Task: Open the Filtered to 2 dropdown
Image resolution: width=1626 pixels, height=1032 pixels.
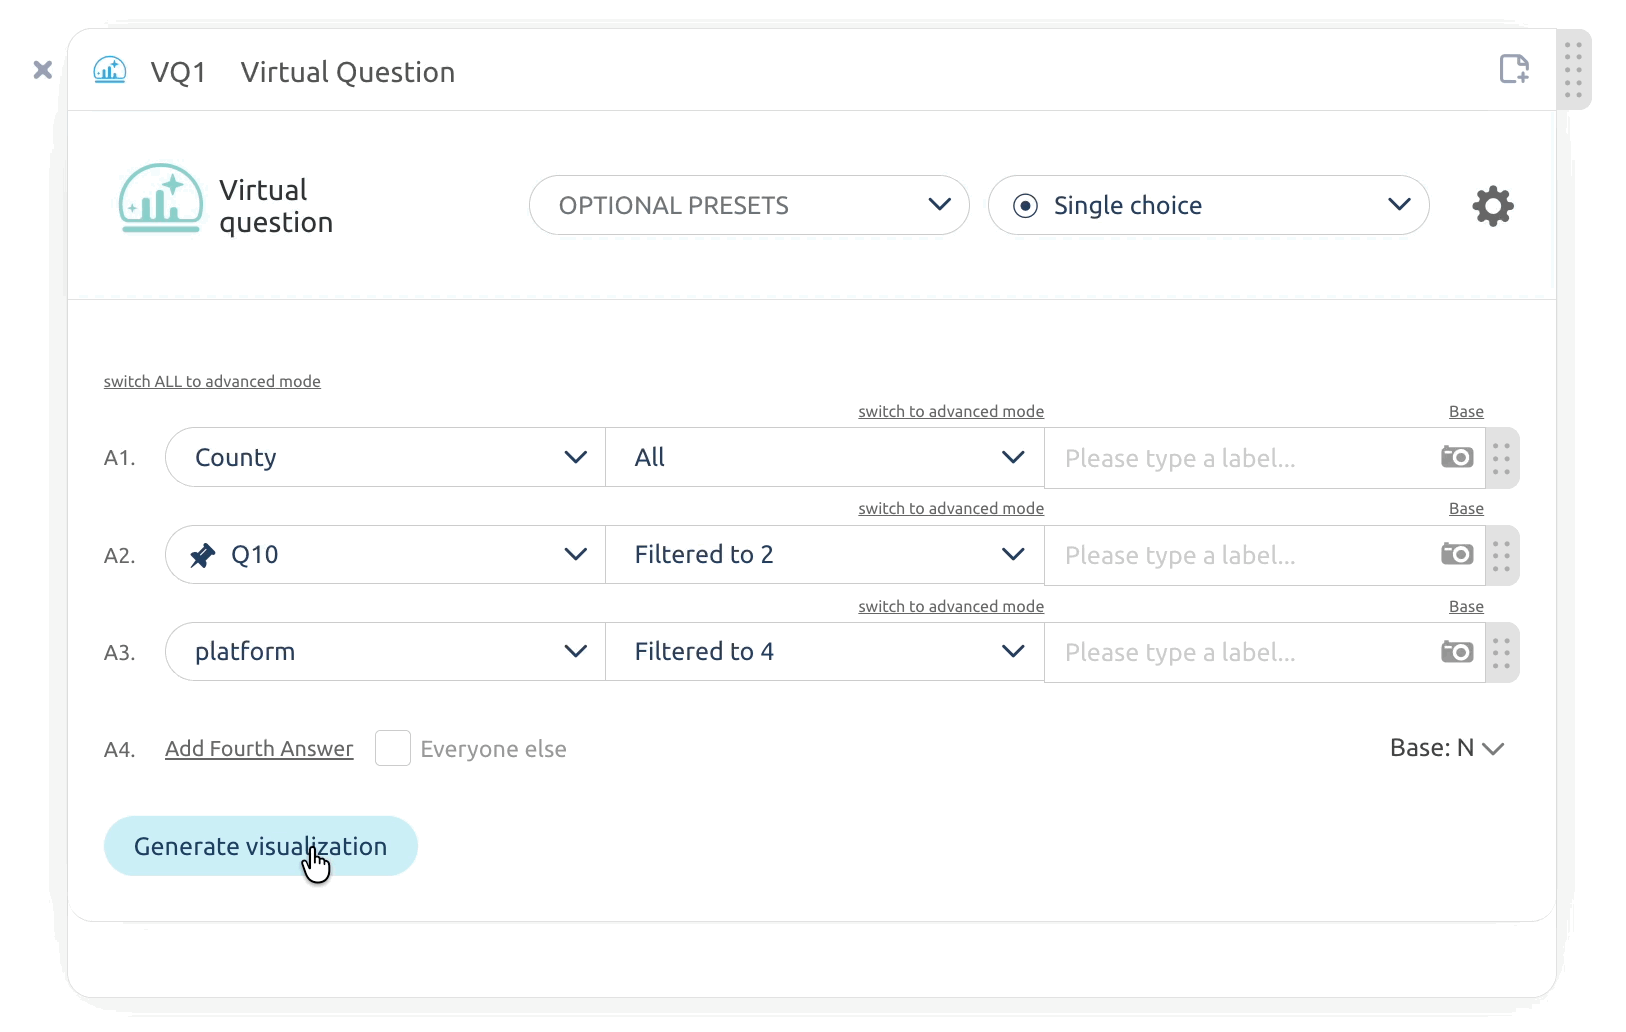Action: [x=825, y=554]
